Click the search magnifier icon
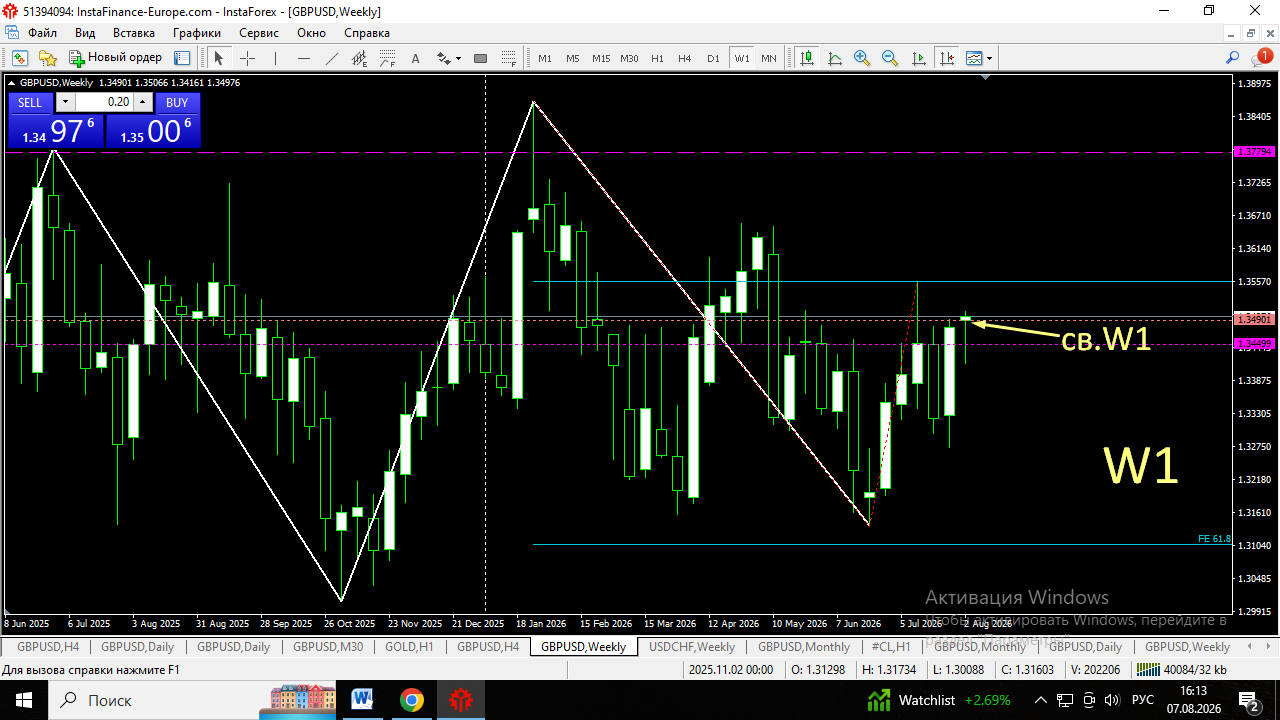The width and height of the screenshot is (1280, 720). pyautogui.click(x=1233, y=58)
